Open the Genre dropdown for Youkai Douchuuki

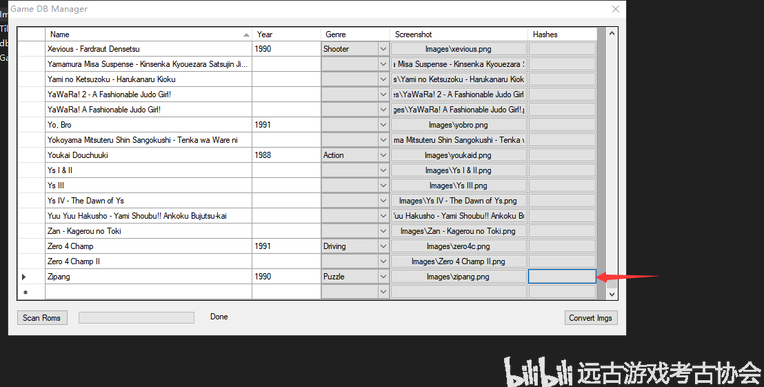click(383, 155)
